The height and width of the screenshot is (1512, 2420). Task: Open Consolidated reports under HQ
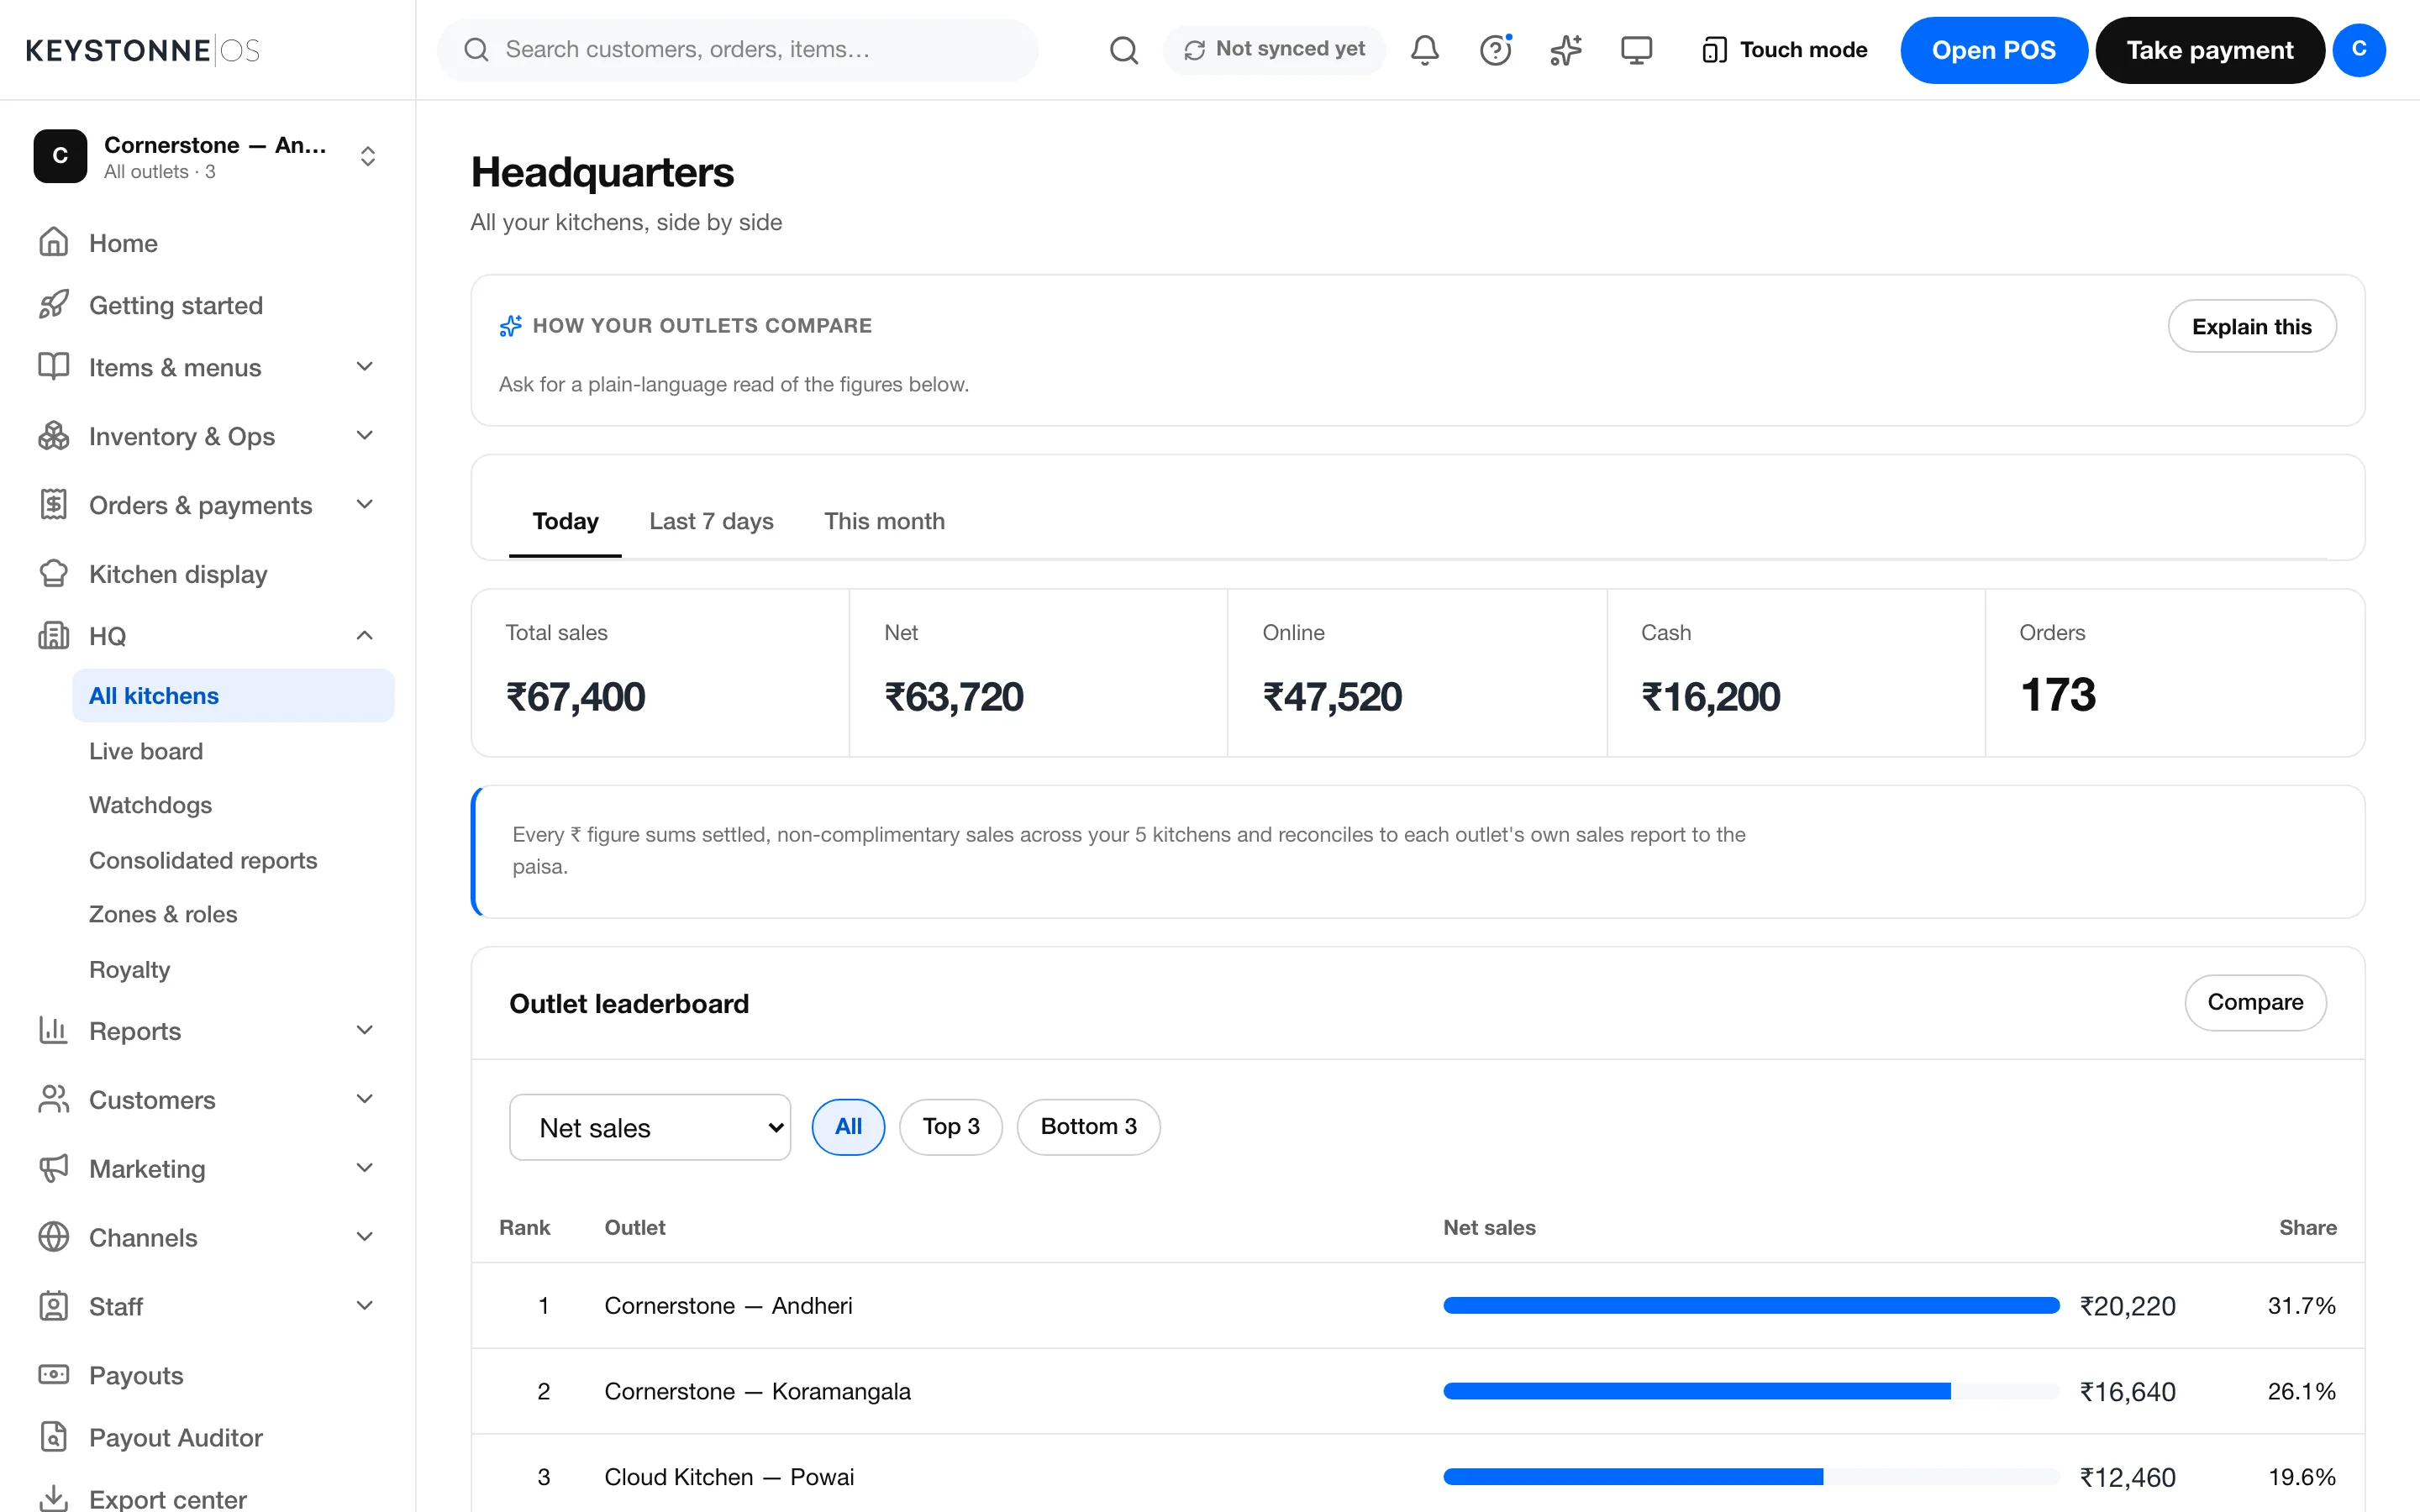point(233,860)
